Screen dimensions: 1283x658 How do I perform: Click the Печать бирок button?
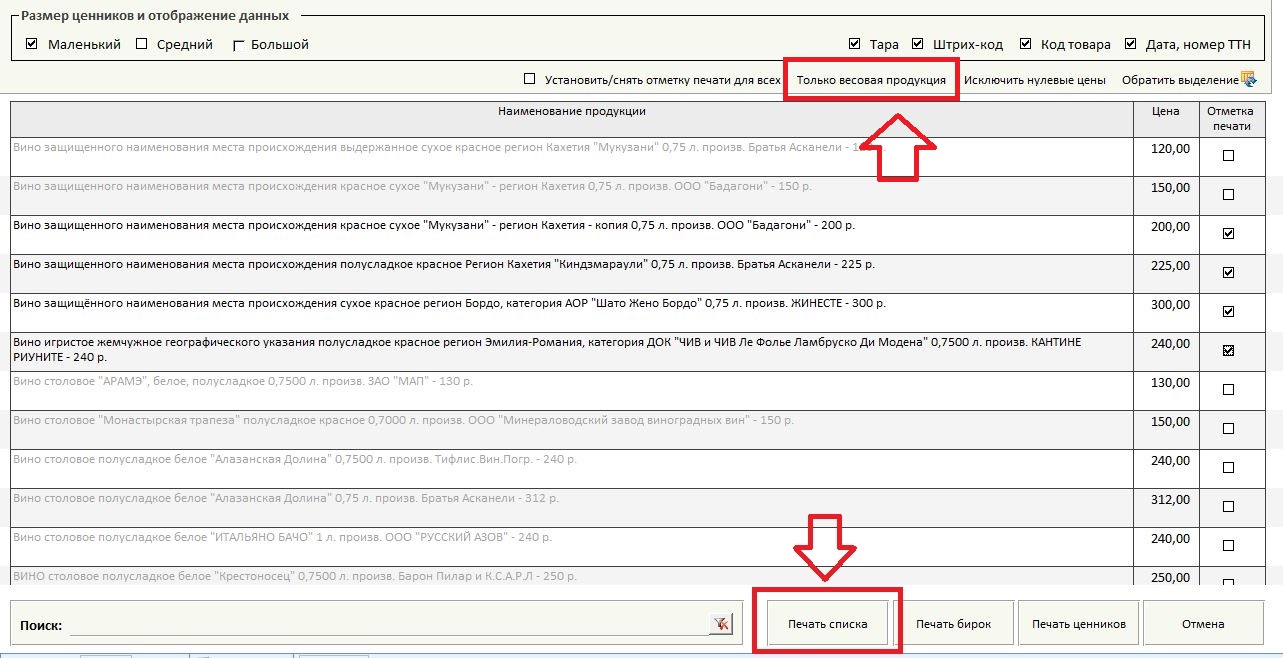click(954, 624)
